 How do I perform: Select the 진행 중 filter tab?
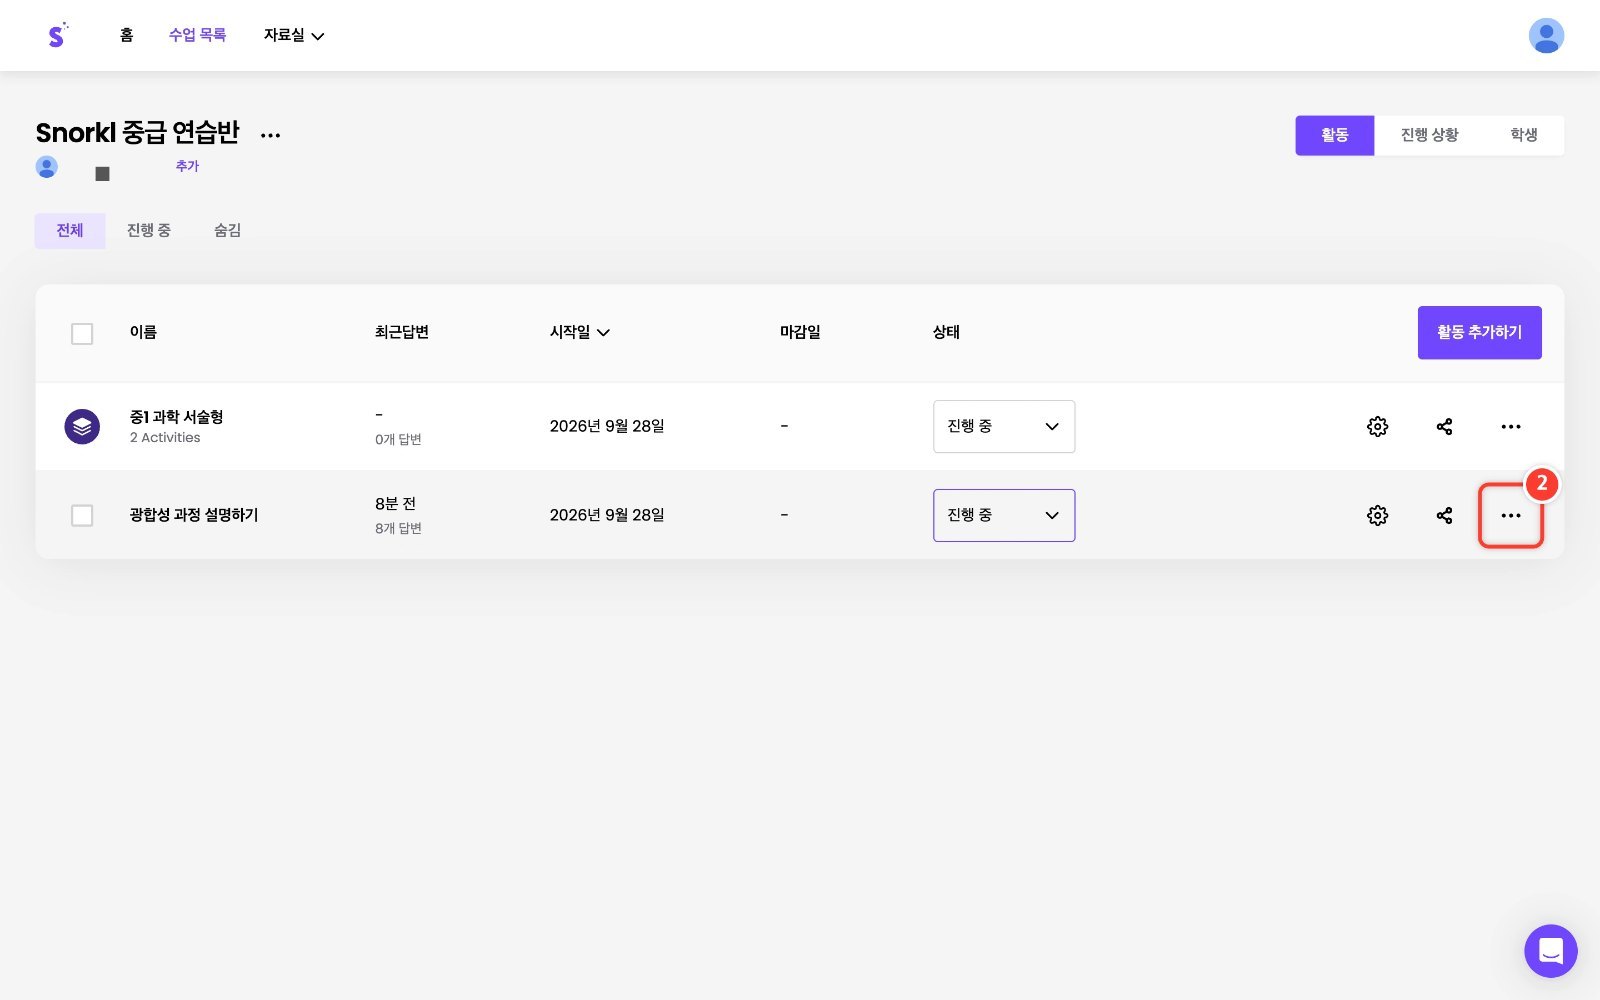[x=149, y=231]
